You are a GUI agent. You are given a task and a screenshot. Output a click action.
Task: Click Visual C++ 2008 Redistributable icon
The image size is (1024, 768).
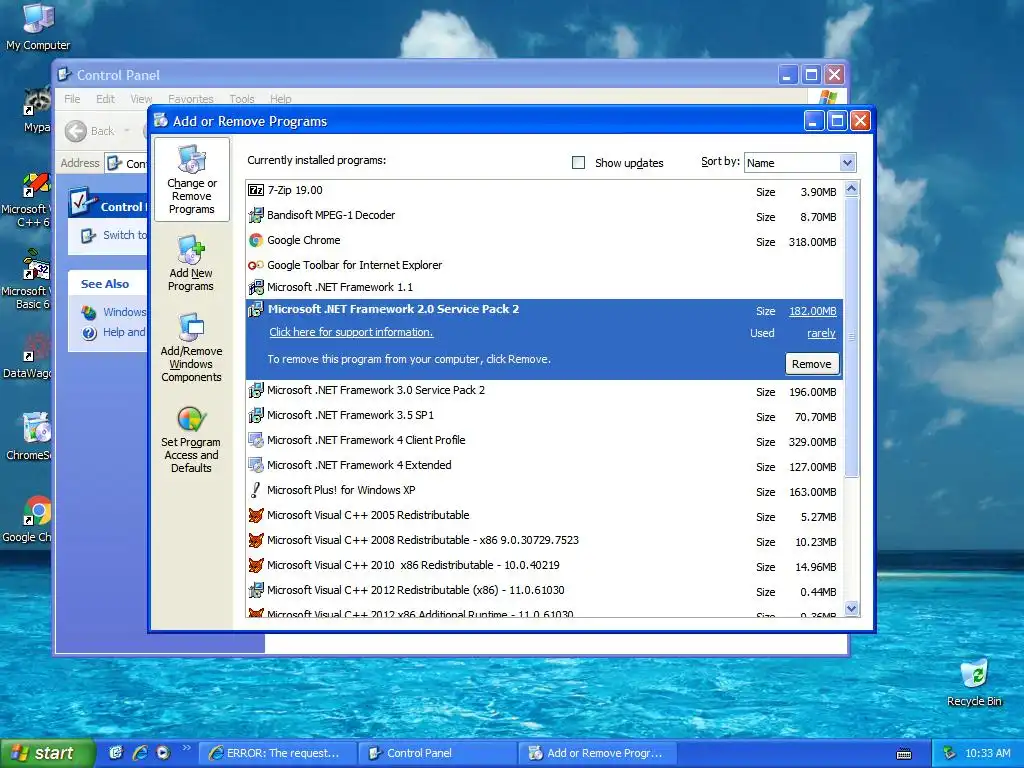coord(256,540)
